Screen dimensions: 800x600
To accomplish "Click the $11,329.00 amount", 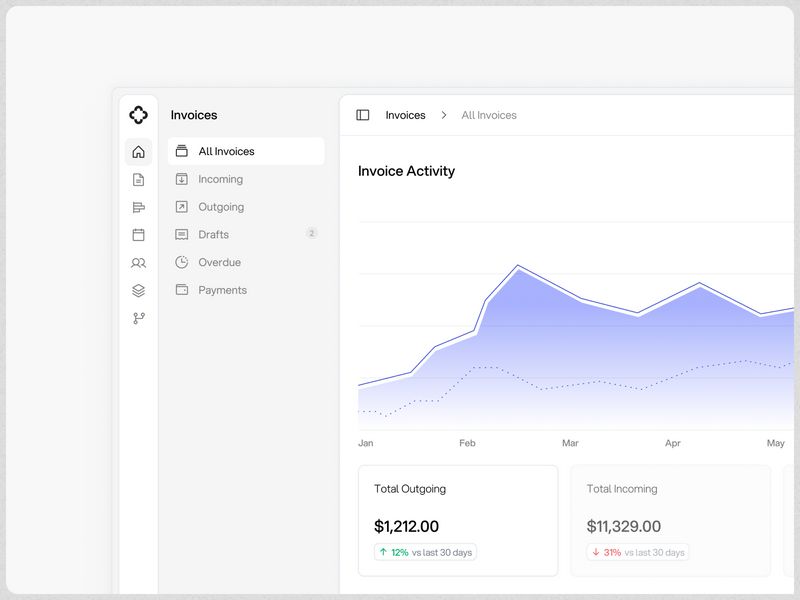I will pyautogui.click(x=623, y=526).
